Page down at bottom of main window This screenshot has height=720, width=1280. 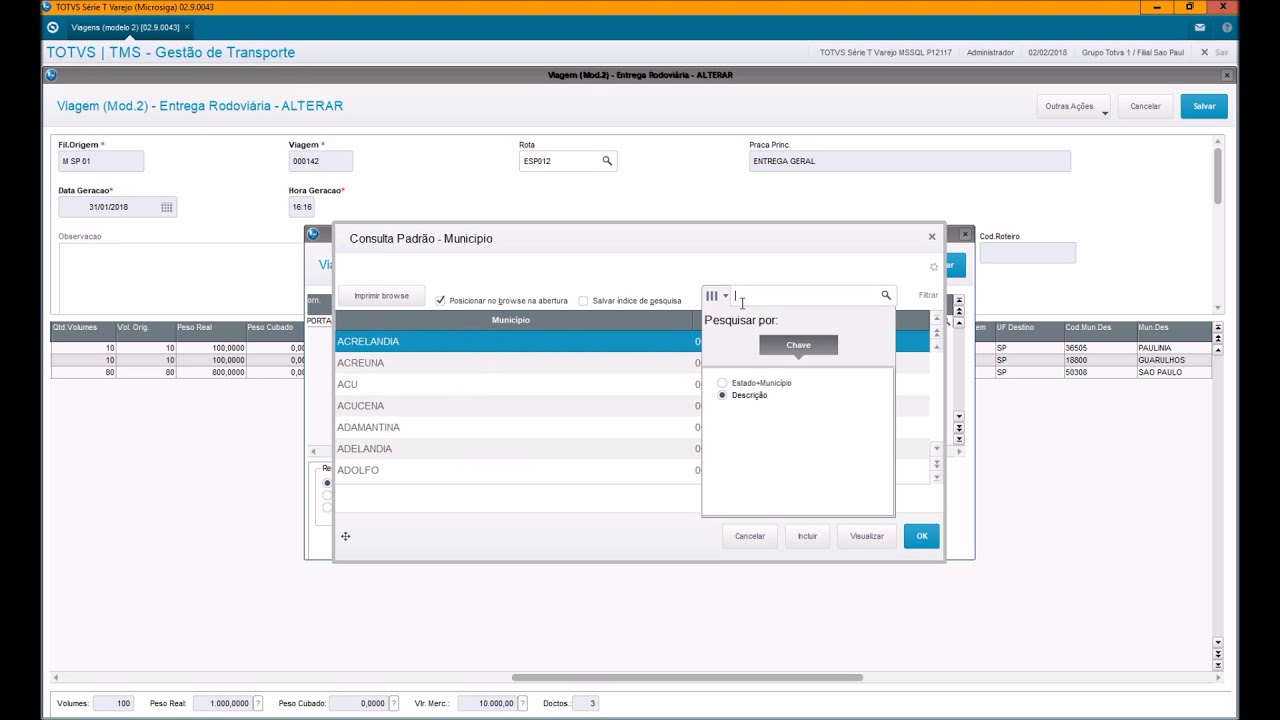[x=1217, y=654]
